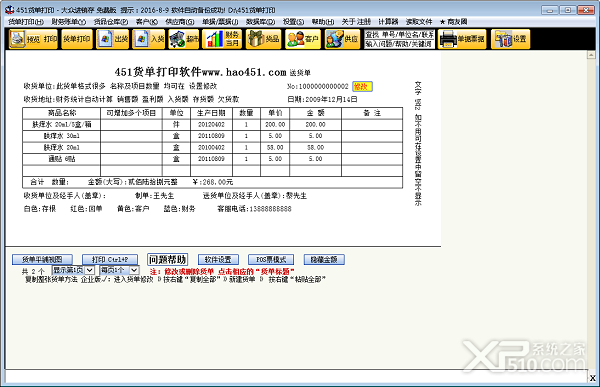Click the 查找 单号/单位名 search field

pos(399,35)
